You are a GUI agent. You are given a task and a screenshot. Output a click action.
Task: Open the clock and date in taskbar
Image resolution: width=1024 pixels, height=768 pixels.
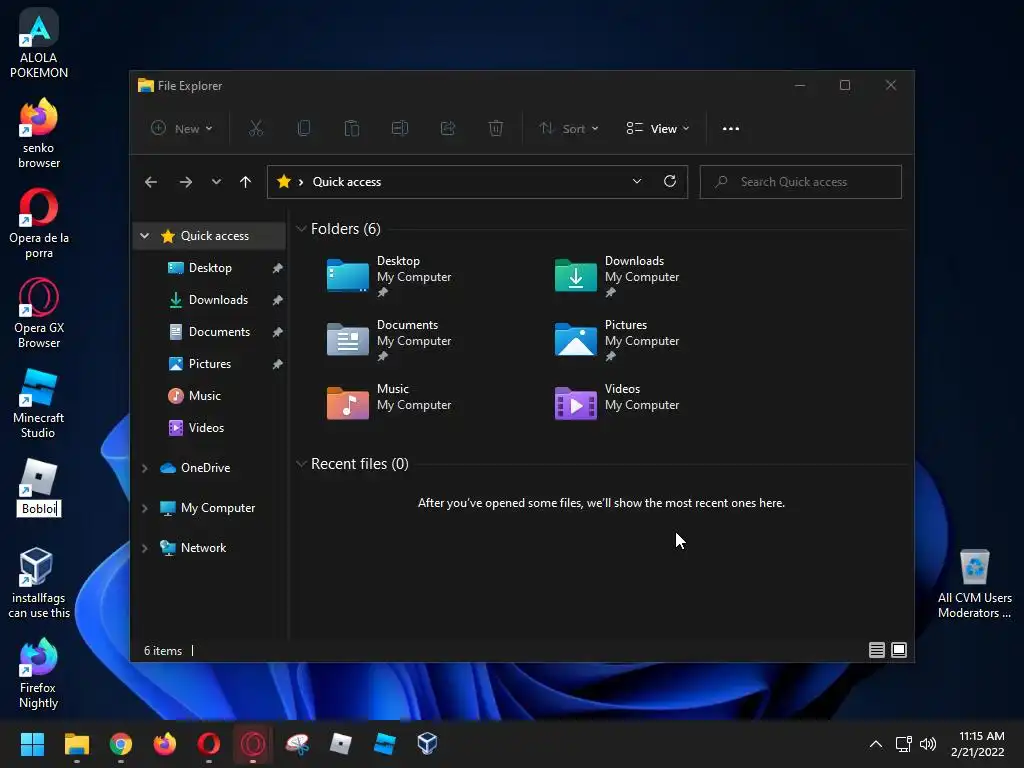(978, 744)
